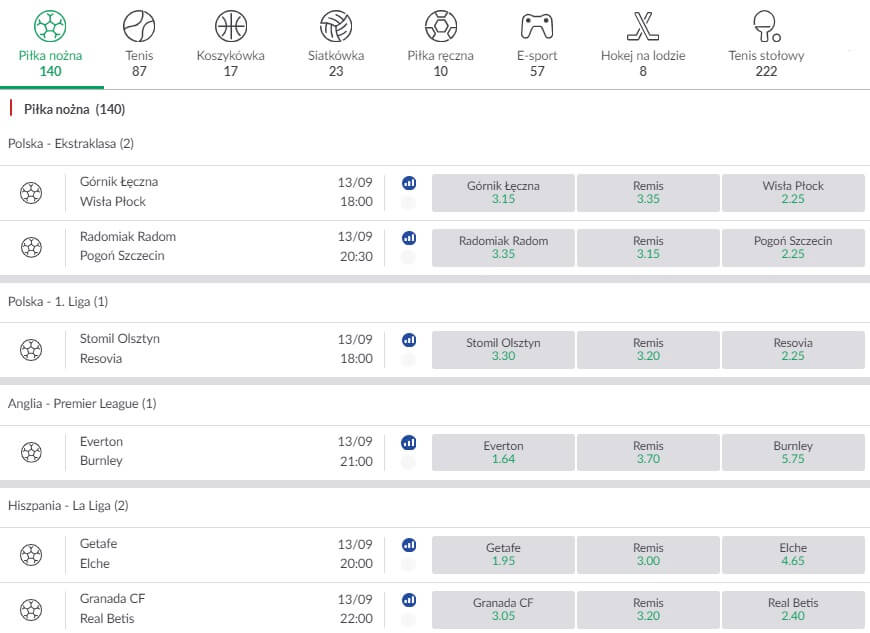The image size is (870, 633).
Task: Select the Piłka nożna sport tab
Action: point(50,44)
